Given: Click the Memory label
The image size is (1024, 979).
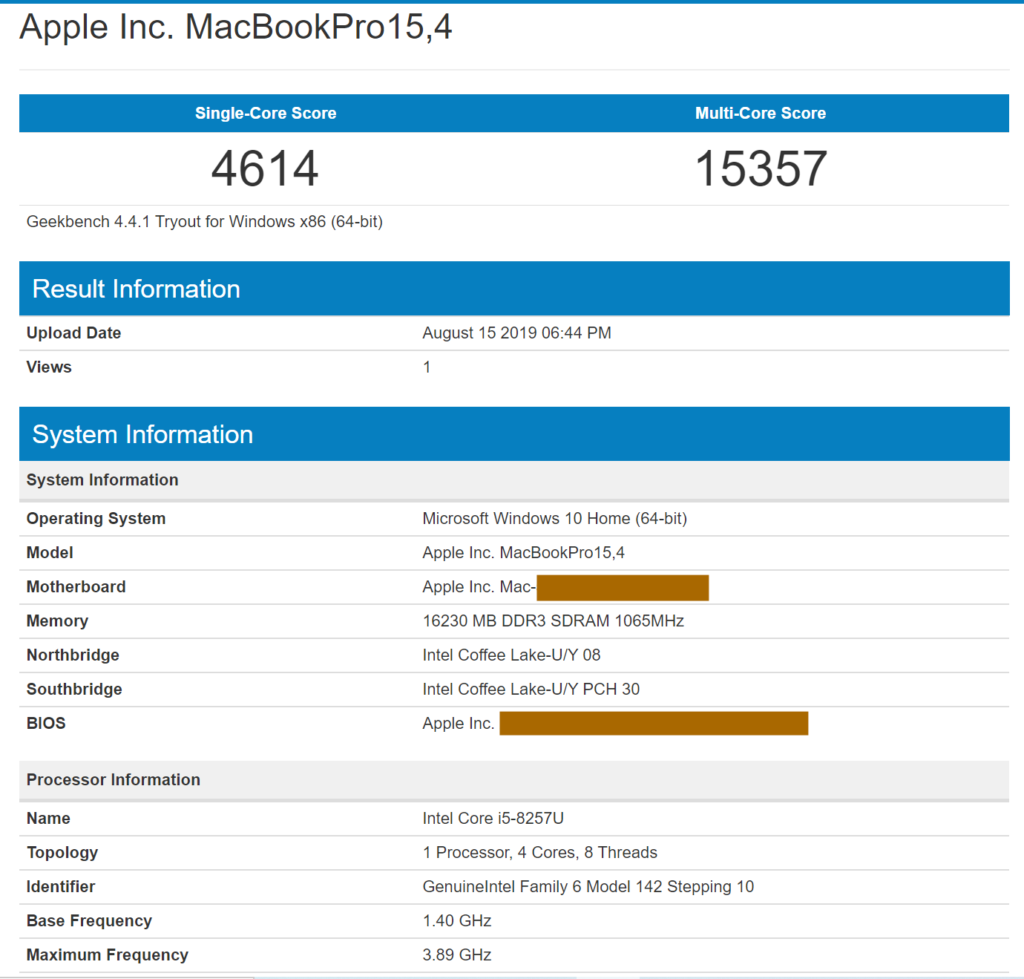Looking at the screenshot, I should [57, 621].
